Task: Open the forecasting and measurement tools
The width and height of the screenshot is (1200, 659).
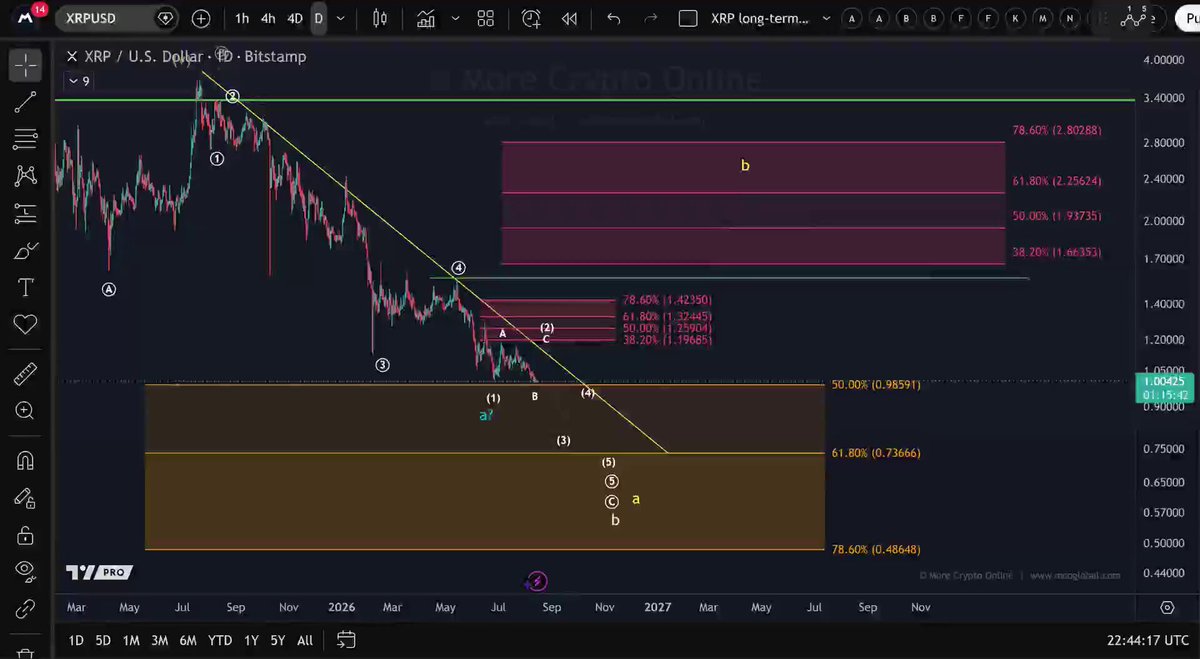Action: click(25, 213)
